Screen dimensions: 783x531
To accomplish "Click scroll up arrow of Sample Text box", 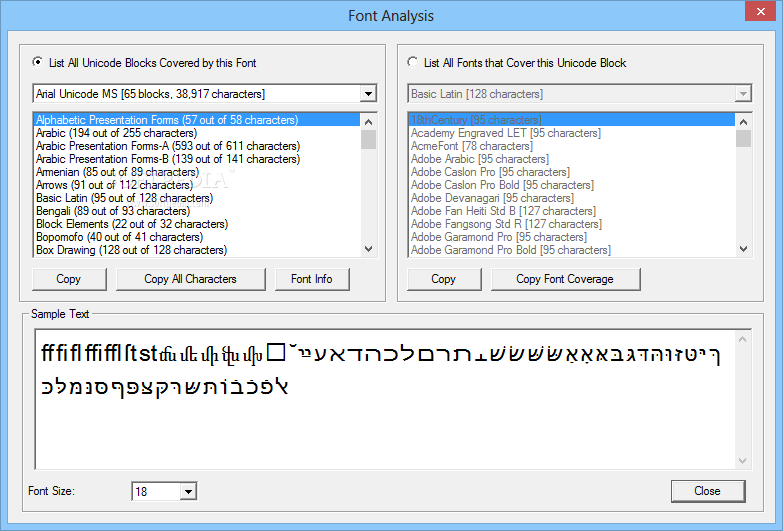I will 743,339.
